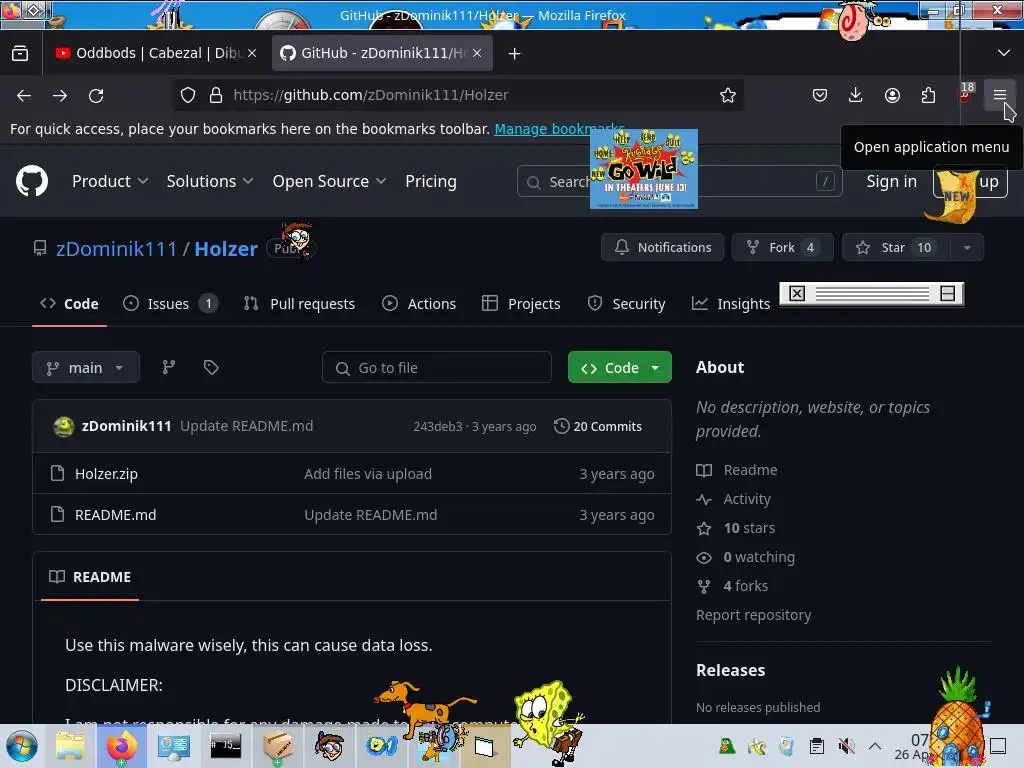1024x768 pixels.
Task: Switch to the Pull requests tab
Action: pyautogui.click(x=299, y=304)
